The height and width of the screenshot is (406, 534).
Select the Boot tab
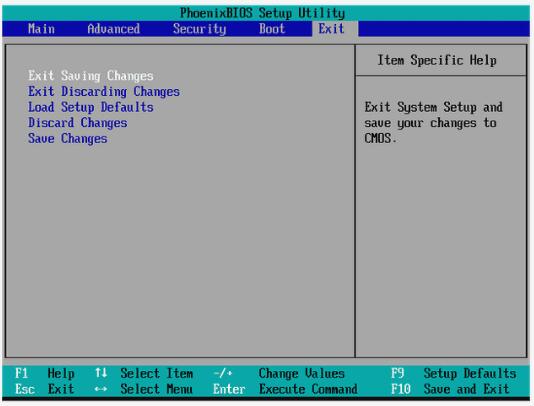(272, 29)
